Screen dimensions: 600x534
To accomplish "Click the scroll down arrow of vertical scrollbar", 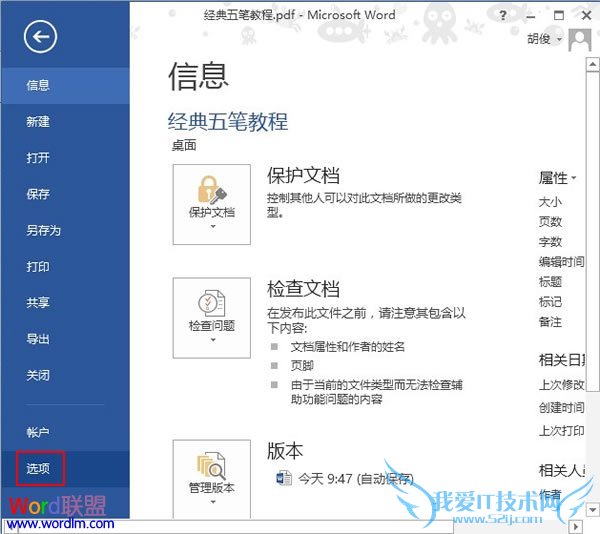I will (592, 510).
